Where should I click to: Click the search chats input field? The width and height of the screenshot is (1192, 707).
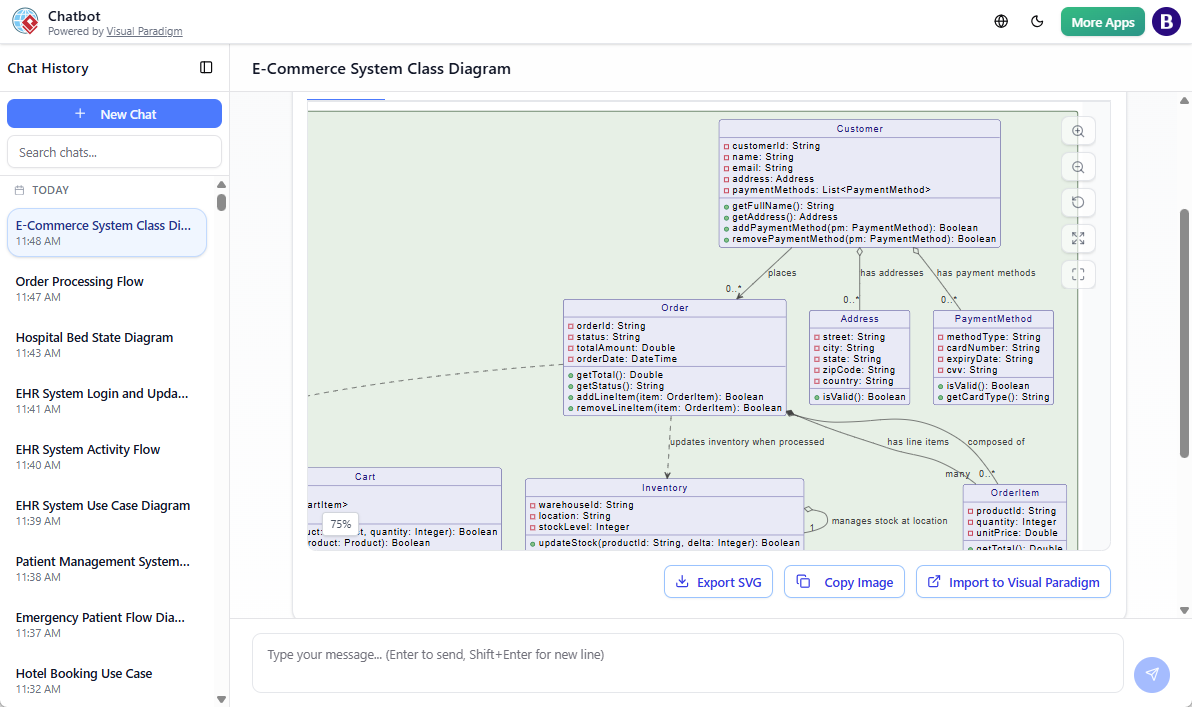click(x=114, y=151)
